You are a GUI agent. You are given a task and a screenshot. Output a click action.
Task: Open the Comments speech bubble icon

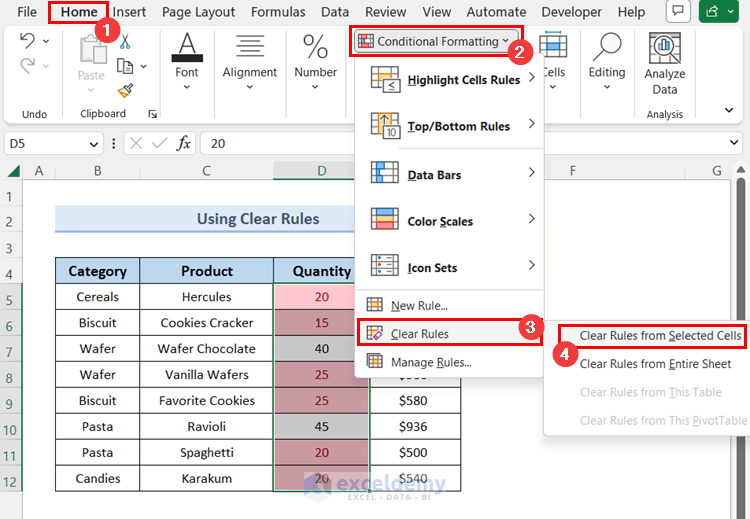pyautogui.click(x=678, y=11)
